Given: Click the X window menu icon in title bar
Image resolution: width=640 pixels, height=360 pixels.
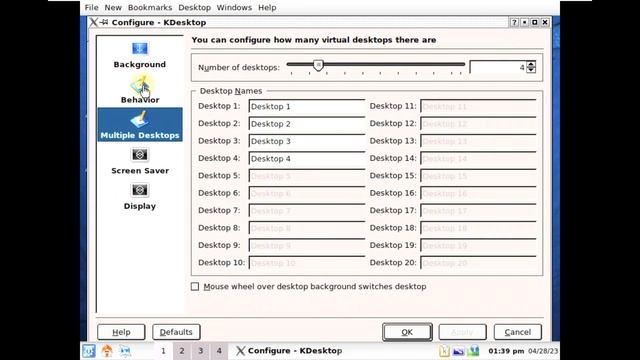Looking at the screenshot, I should 93,22.
